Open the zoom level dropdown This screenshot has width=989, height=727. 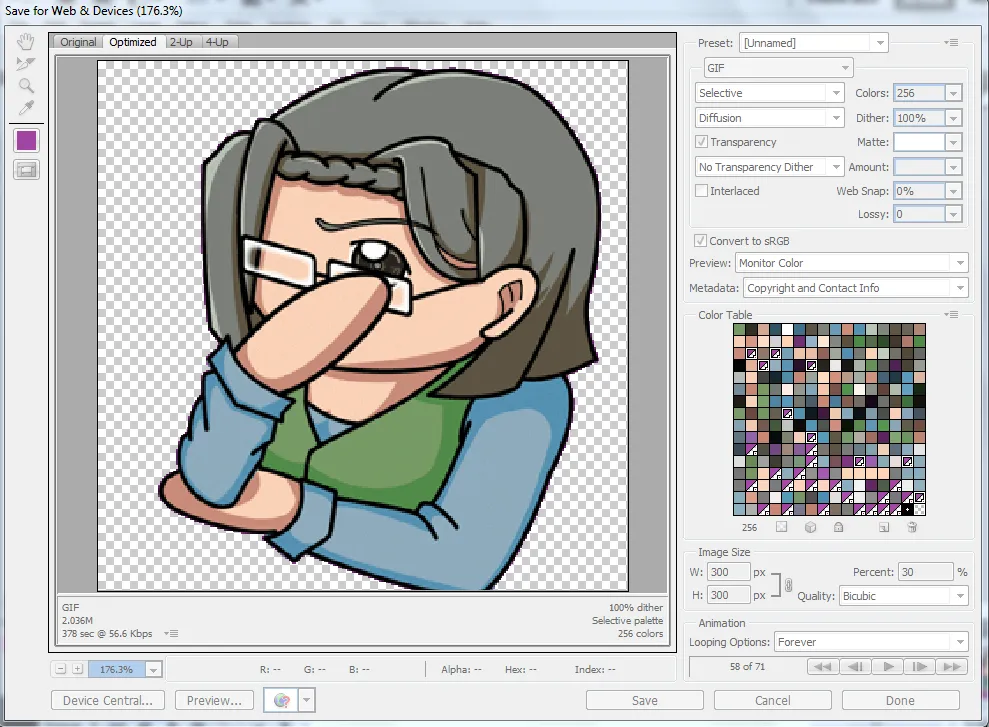153,670
